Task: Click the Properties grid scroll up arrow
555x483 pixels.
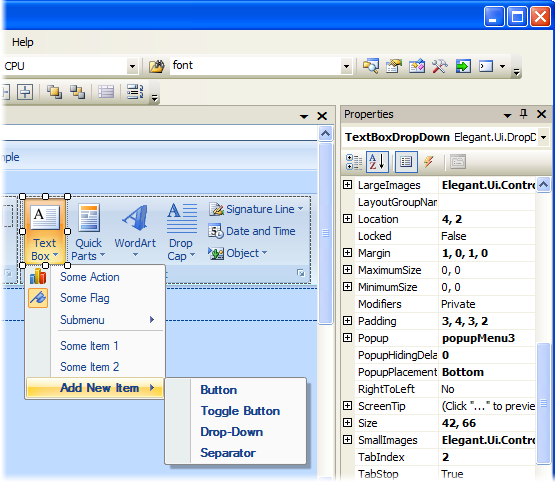Action: 543,184
